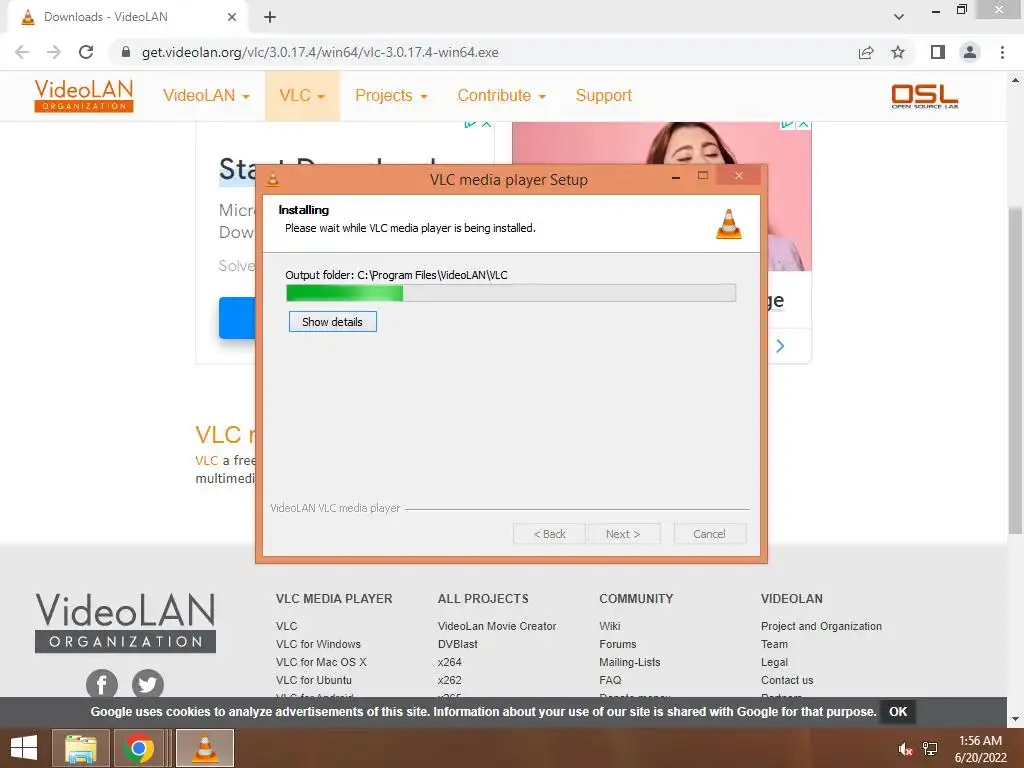Open Project and Organization link
1024x768 pixels.
tap(821, 626)
